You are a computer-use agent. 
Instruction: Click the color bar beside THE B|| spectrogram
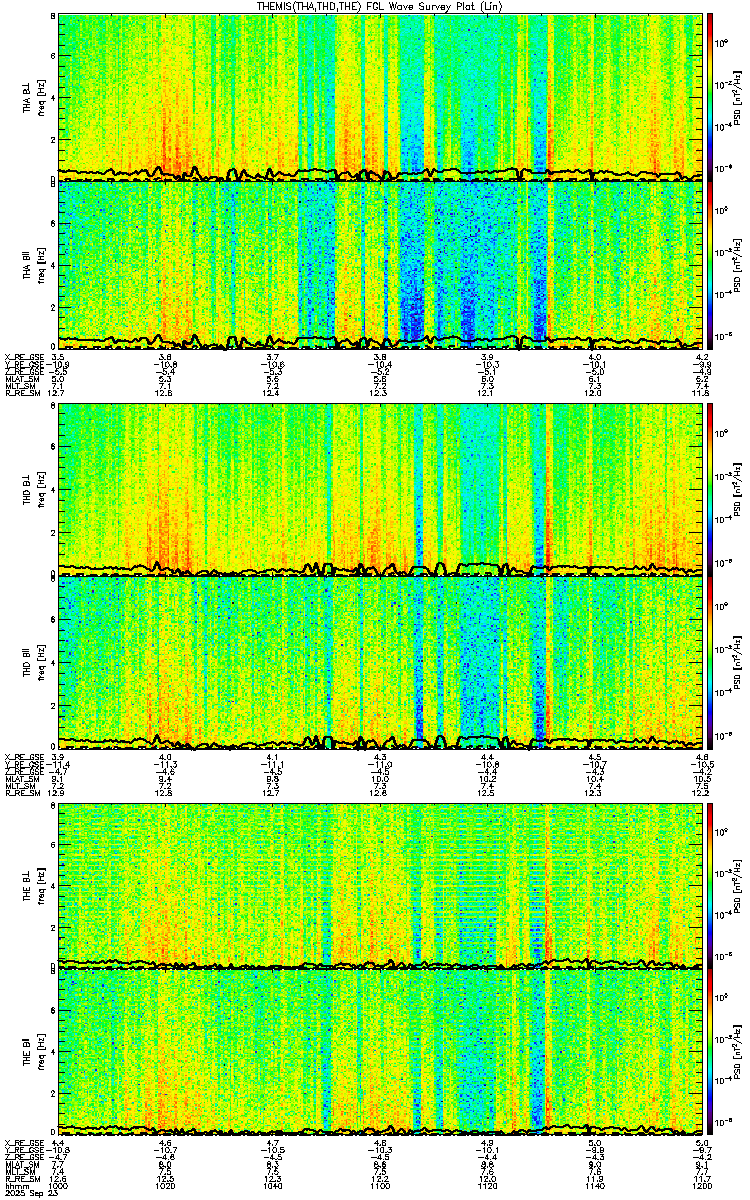point(711,1054)
